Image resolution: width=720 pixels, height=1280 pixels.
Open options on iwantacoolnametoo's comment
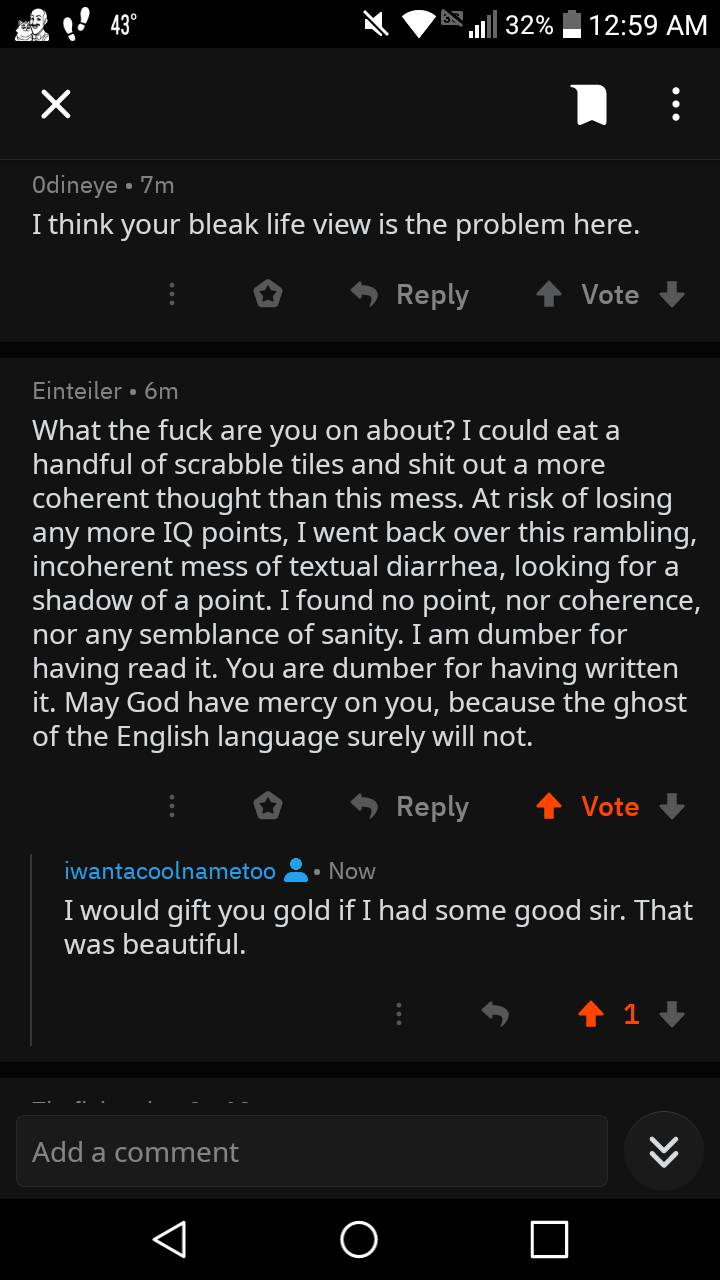pyautogui.click(x=398, y=1014)
